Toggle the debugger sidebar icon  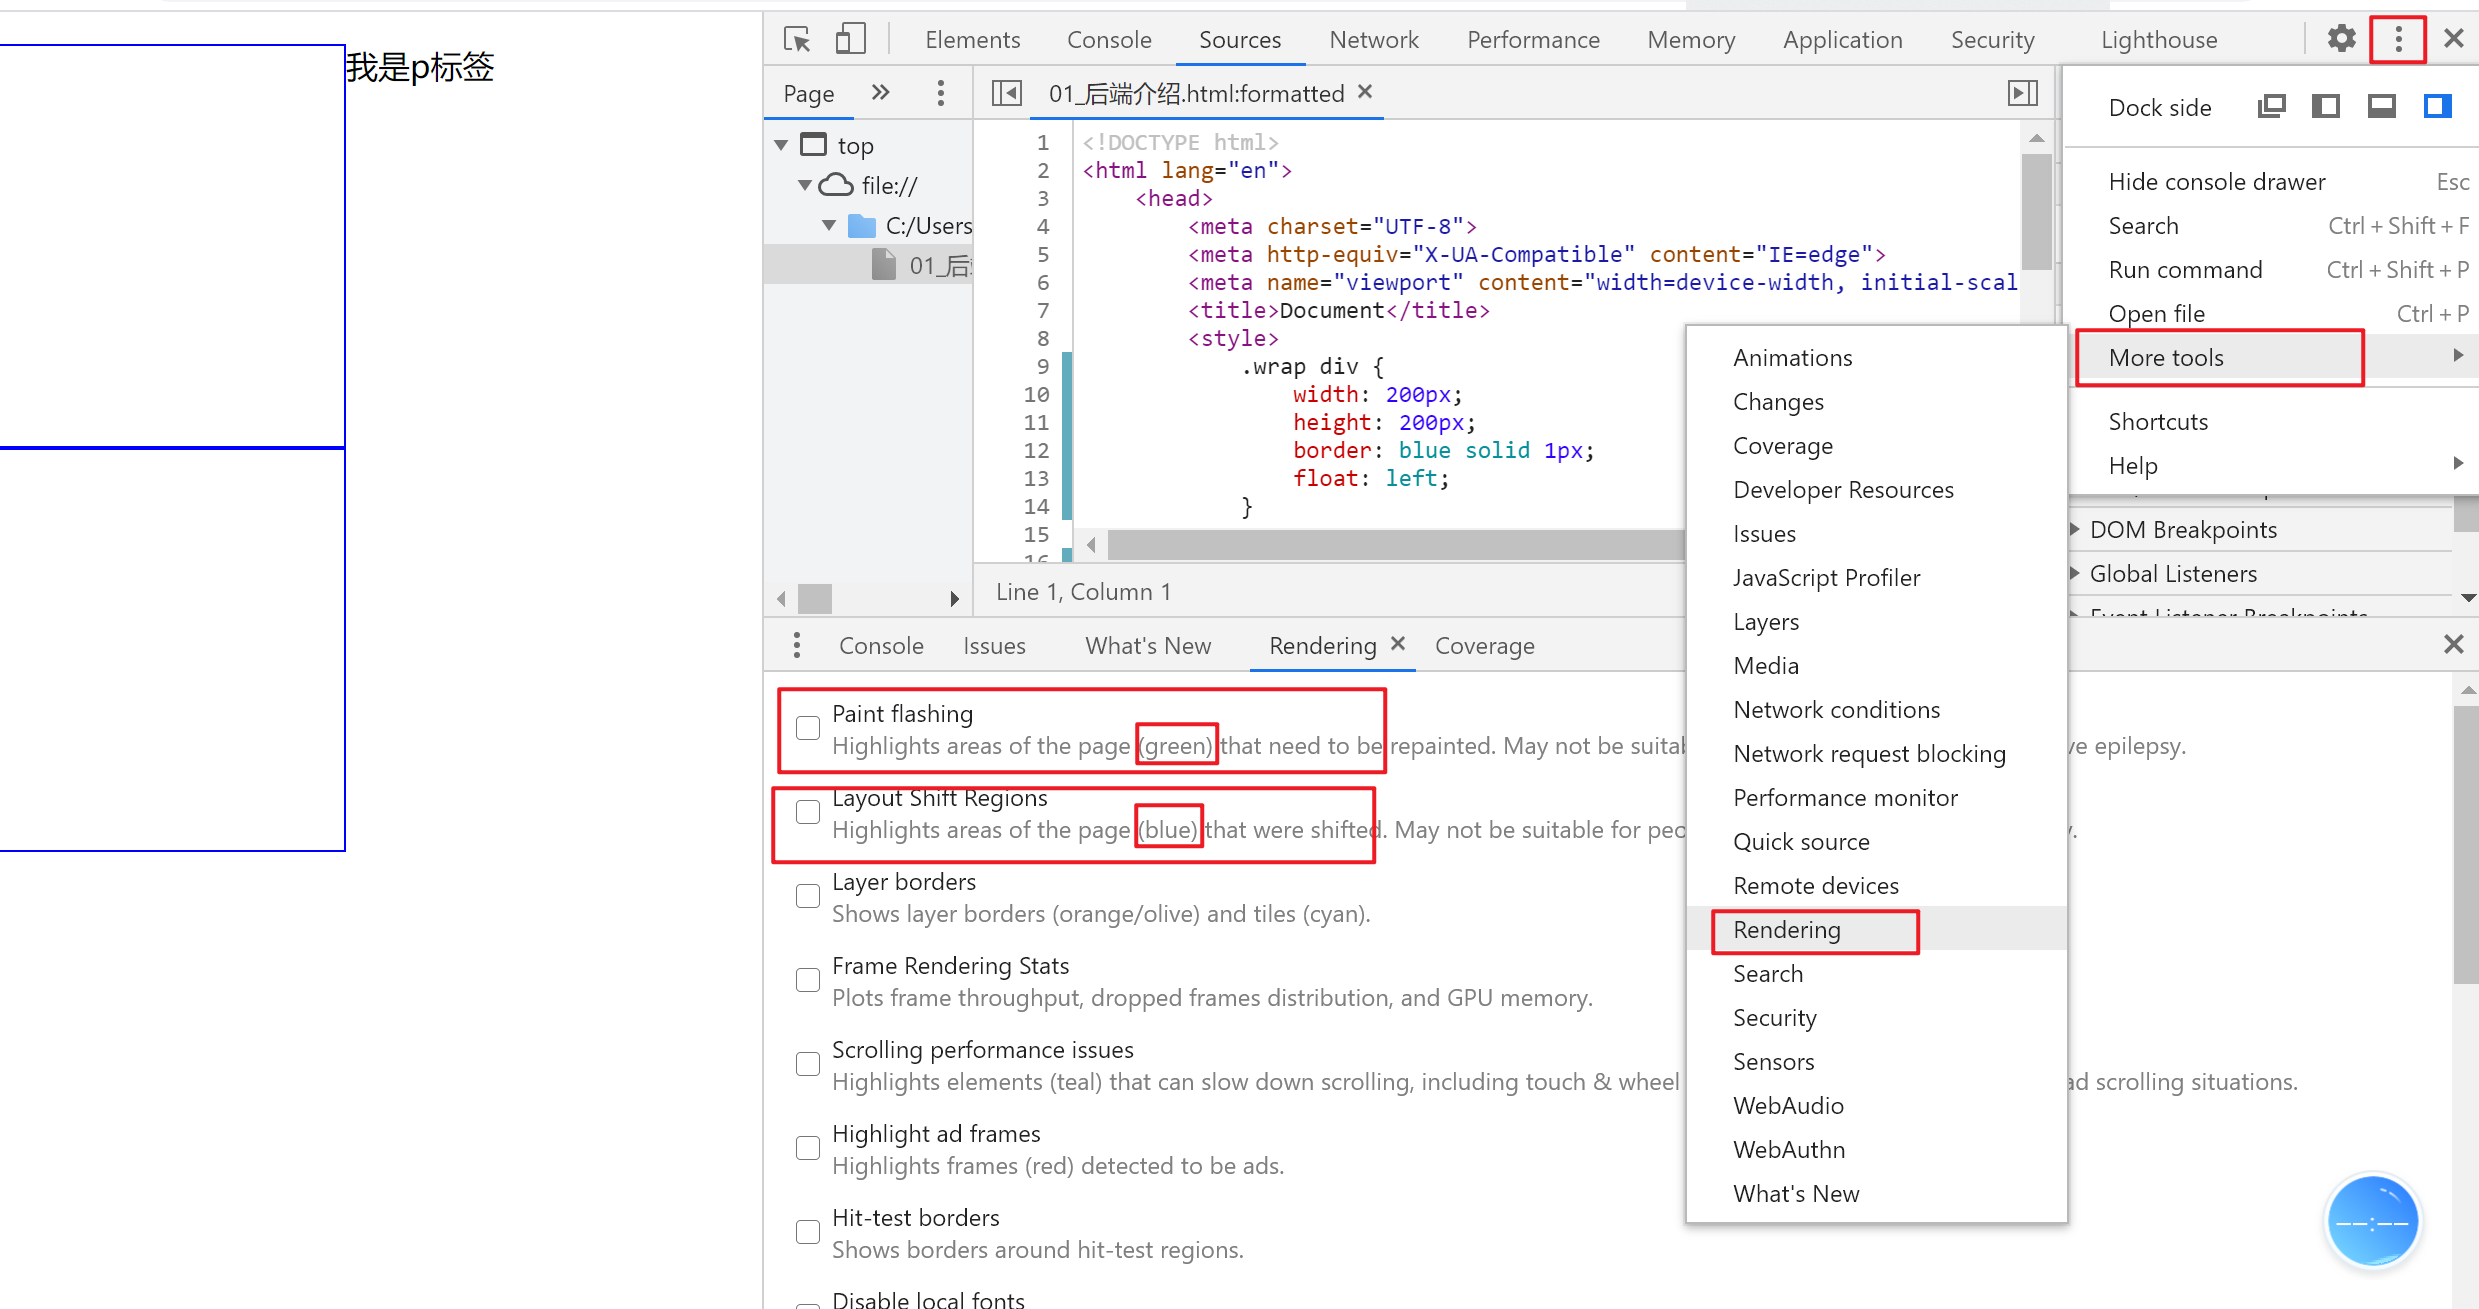2022,93
